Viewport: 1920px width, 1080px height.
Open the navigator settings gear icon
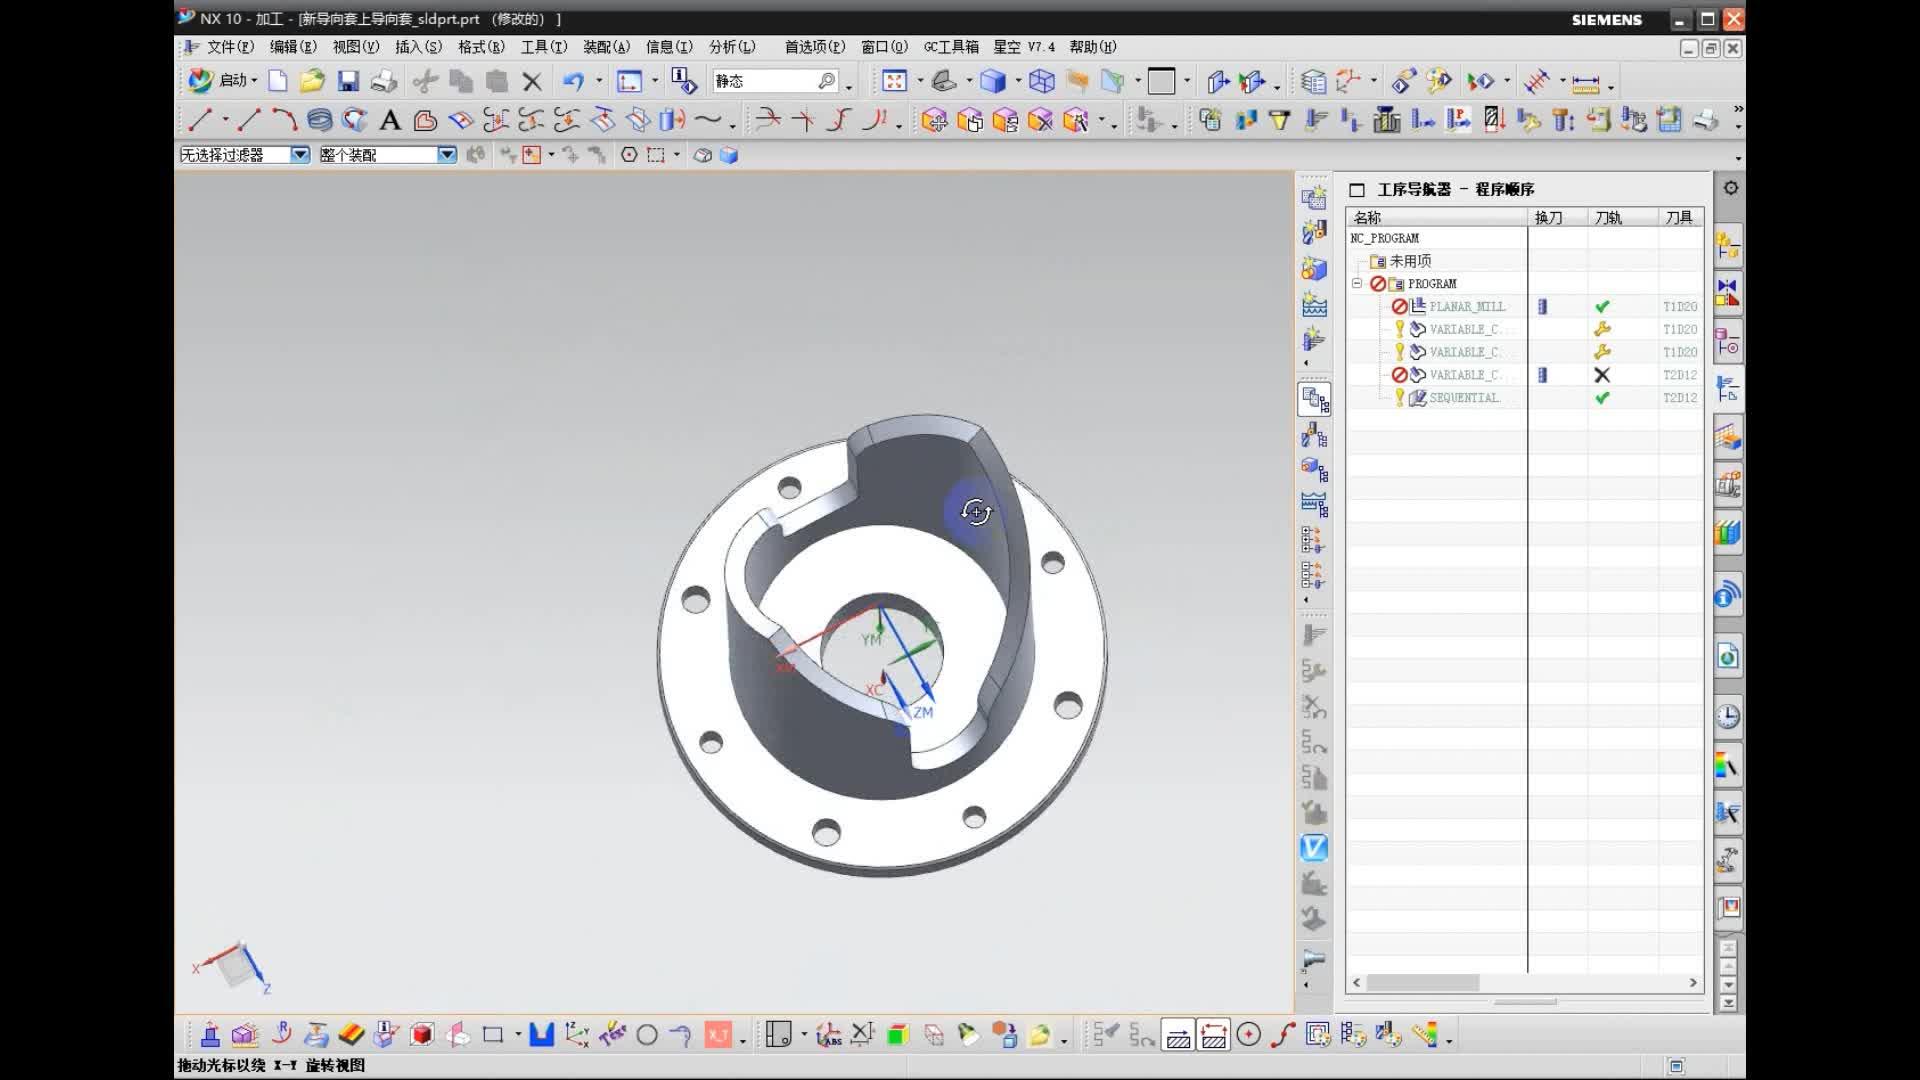pos(1731,188)
